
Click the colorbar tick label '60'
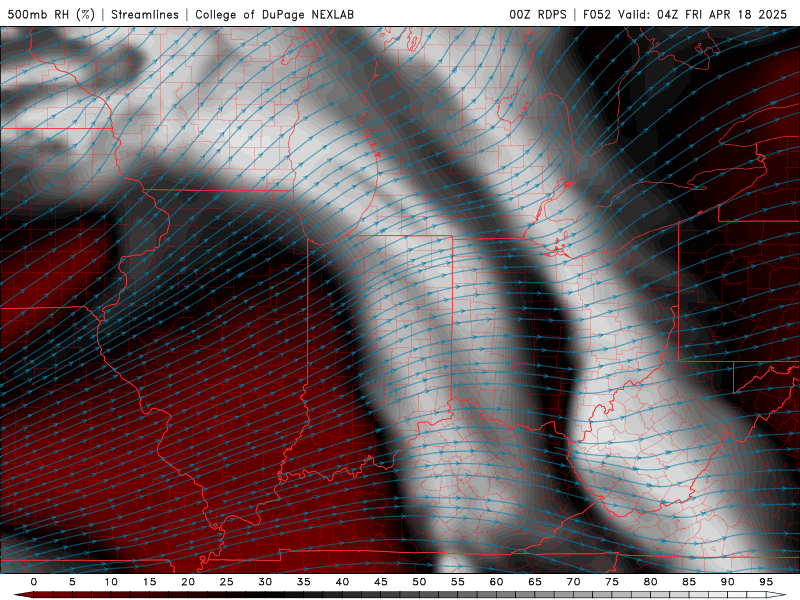(x=496, y=582)
